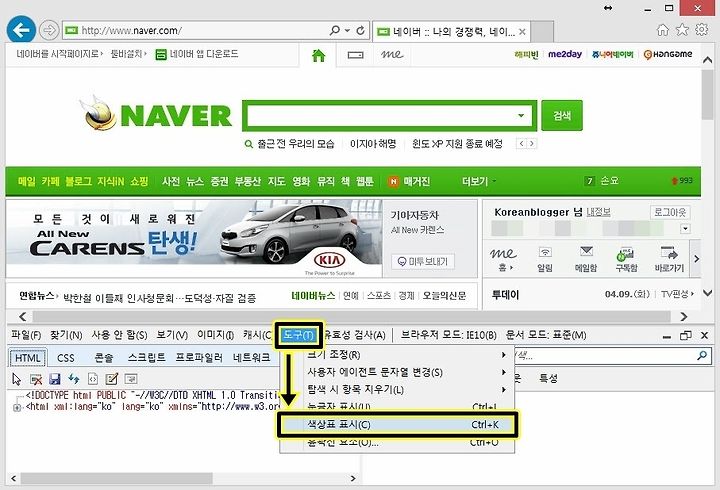Open the 사용자 에이전트 문자열 변경(S) submenu
Image resolution: width=720 pixels, height=490 pixels.
click(397, 372)
